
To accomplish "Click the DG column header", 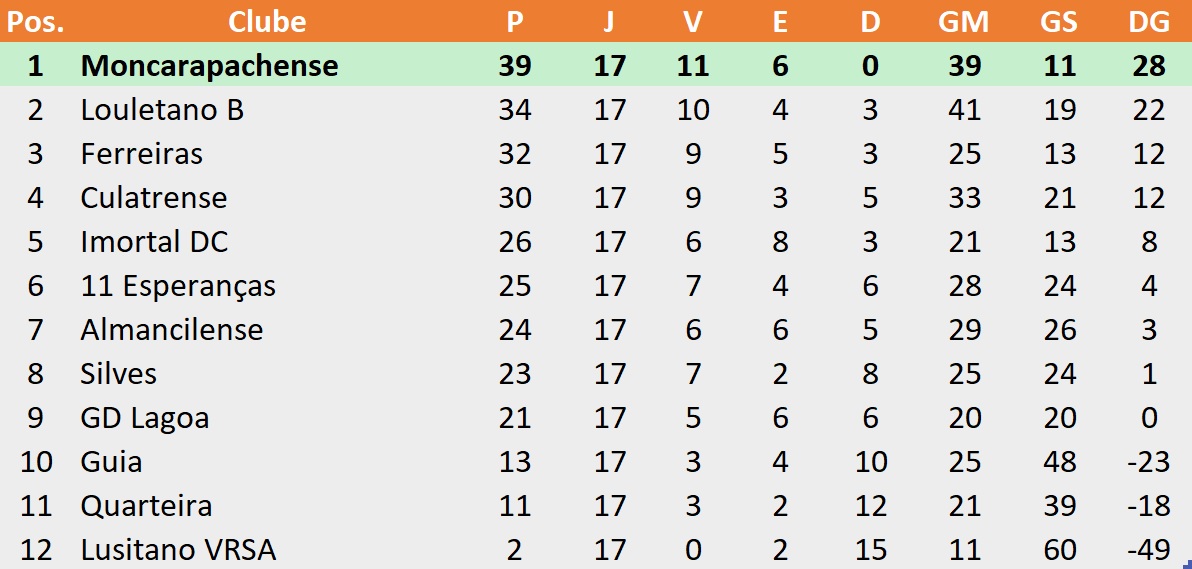I will click(x=1149, y=21).
